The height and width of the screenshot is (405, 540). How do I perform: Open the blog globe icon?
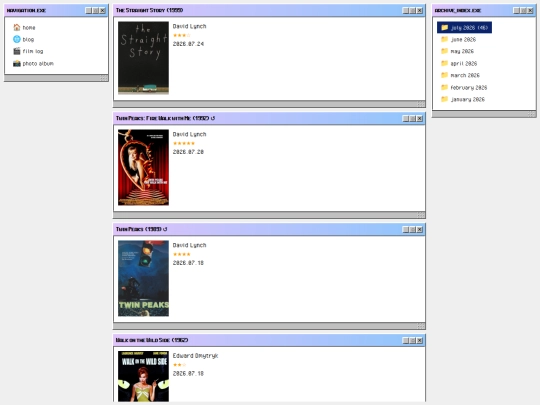point(17,39)
